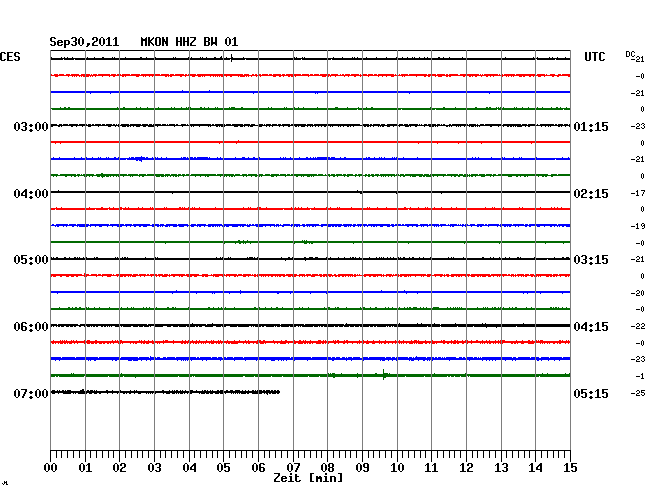Click minute 03 on the time axis

(x=155, y=468)
